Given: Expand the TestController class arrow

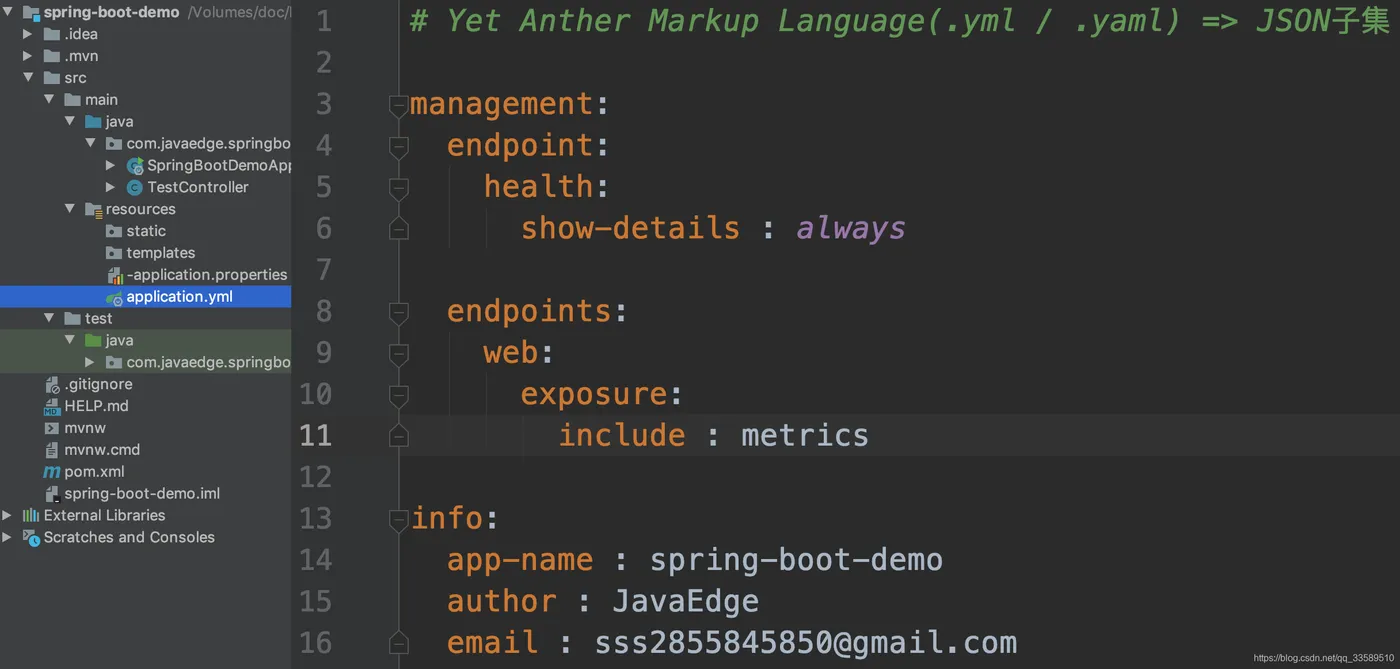Looking at the screenshot, I should tap(111, 188).
